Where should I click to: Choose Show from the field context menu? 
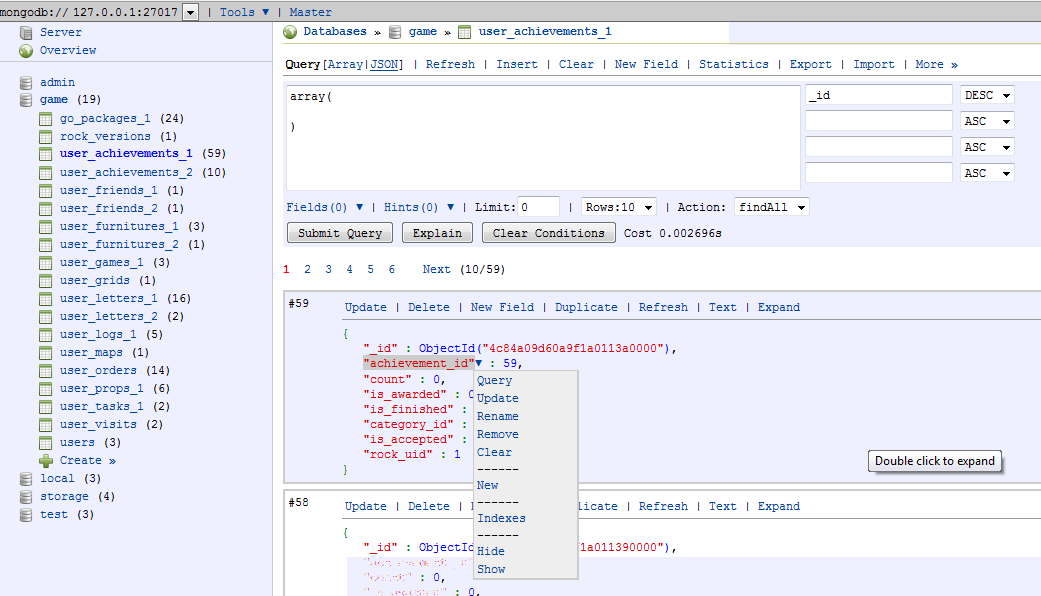[x=491, y=569]
